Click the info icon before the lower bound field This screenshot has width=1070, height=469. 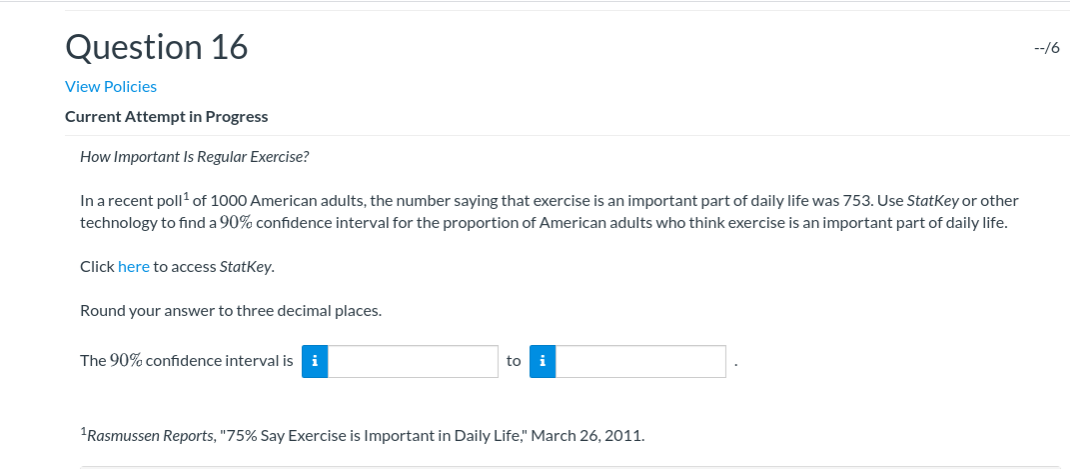(315, 361)
